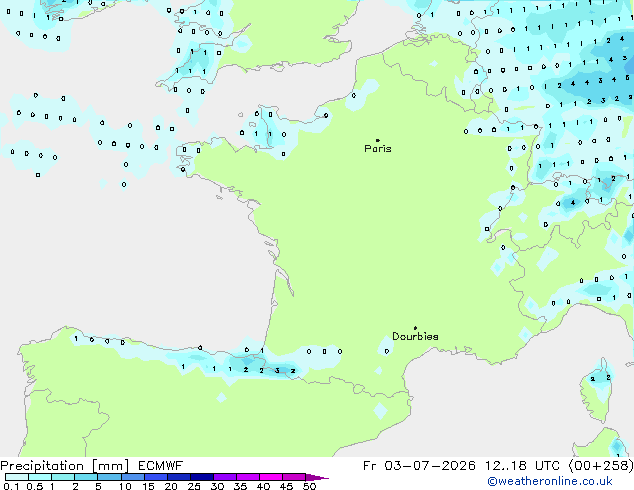Select the medium blue legend swatch after 10
The image size is (634, 490).
pos(133,477)
